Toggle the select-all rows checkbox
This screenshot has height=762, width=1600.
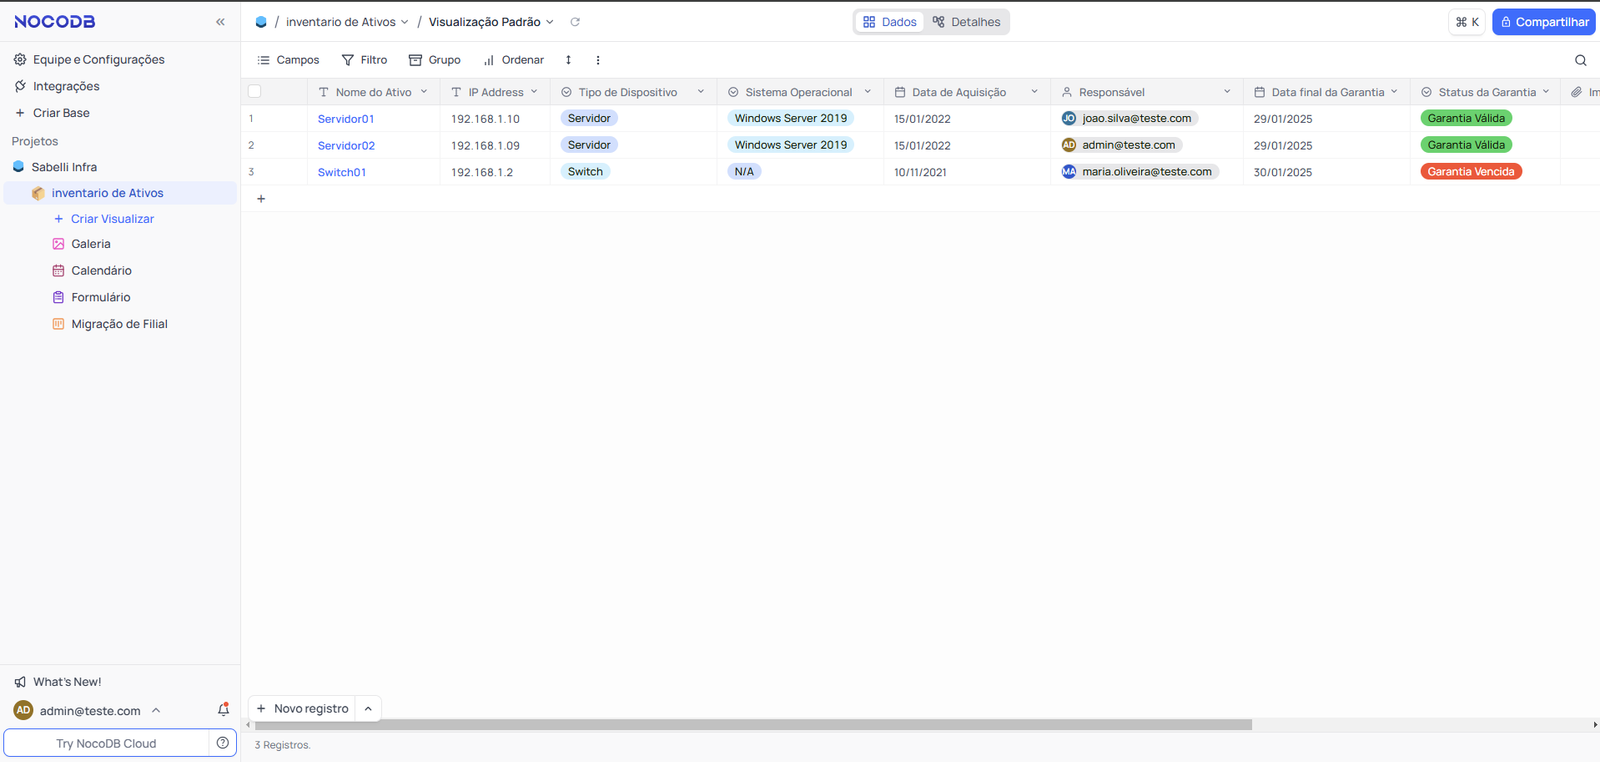pos(255,92)
